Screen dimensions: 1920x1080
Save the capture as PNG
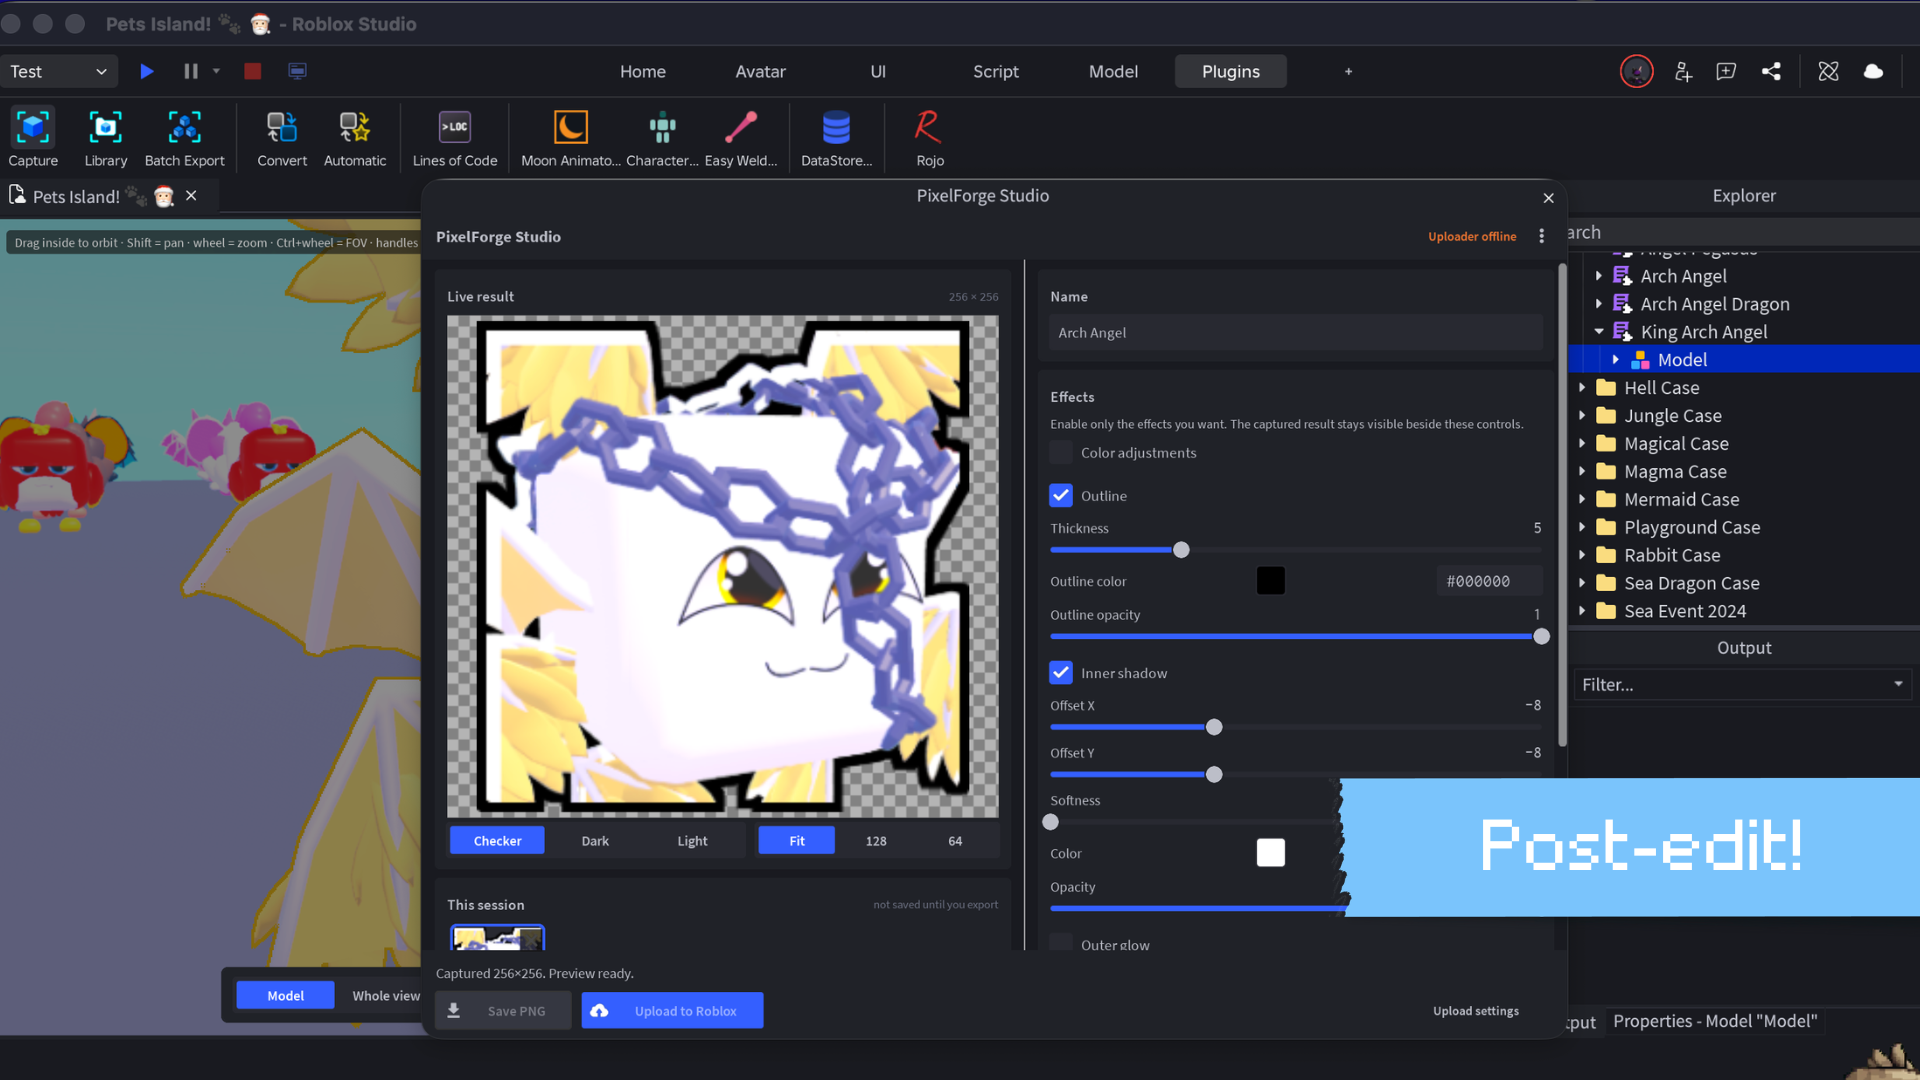pos(503,1011)
